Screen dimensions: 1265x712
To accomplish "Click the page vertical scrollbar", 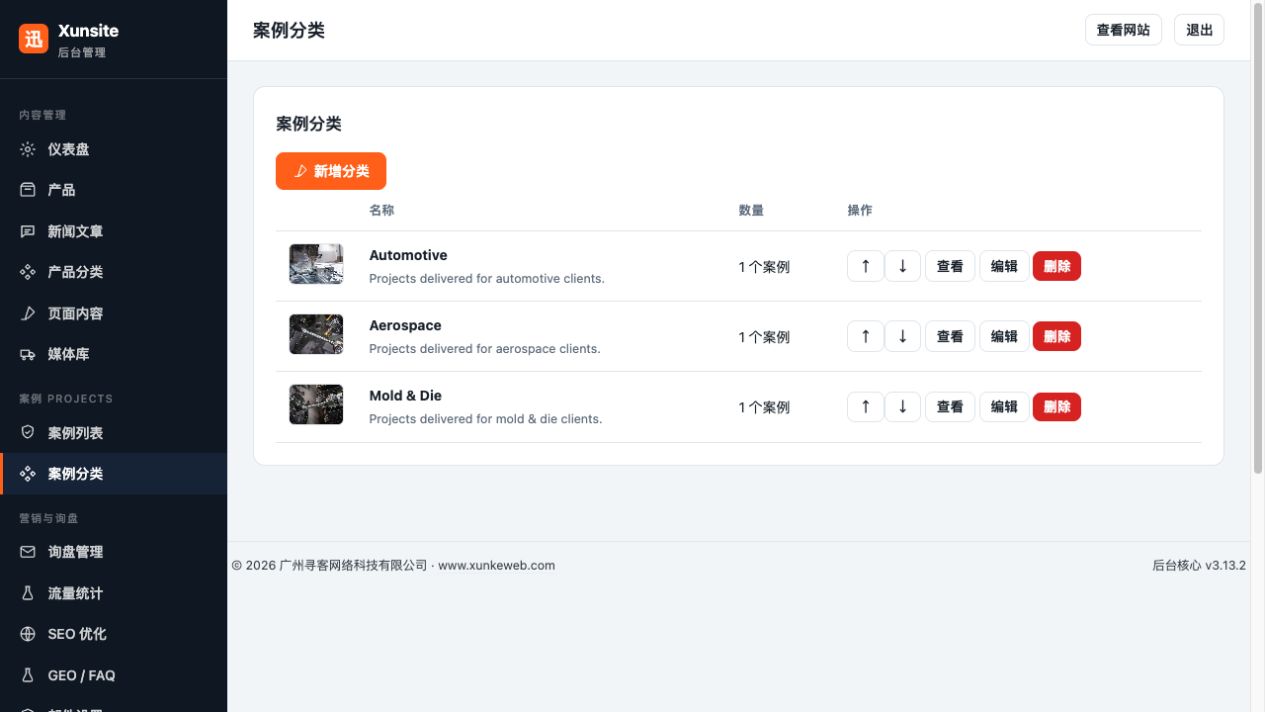I will coord(1258,237).
